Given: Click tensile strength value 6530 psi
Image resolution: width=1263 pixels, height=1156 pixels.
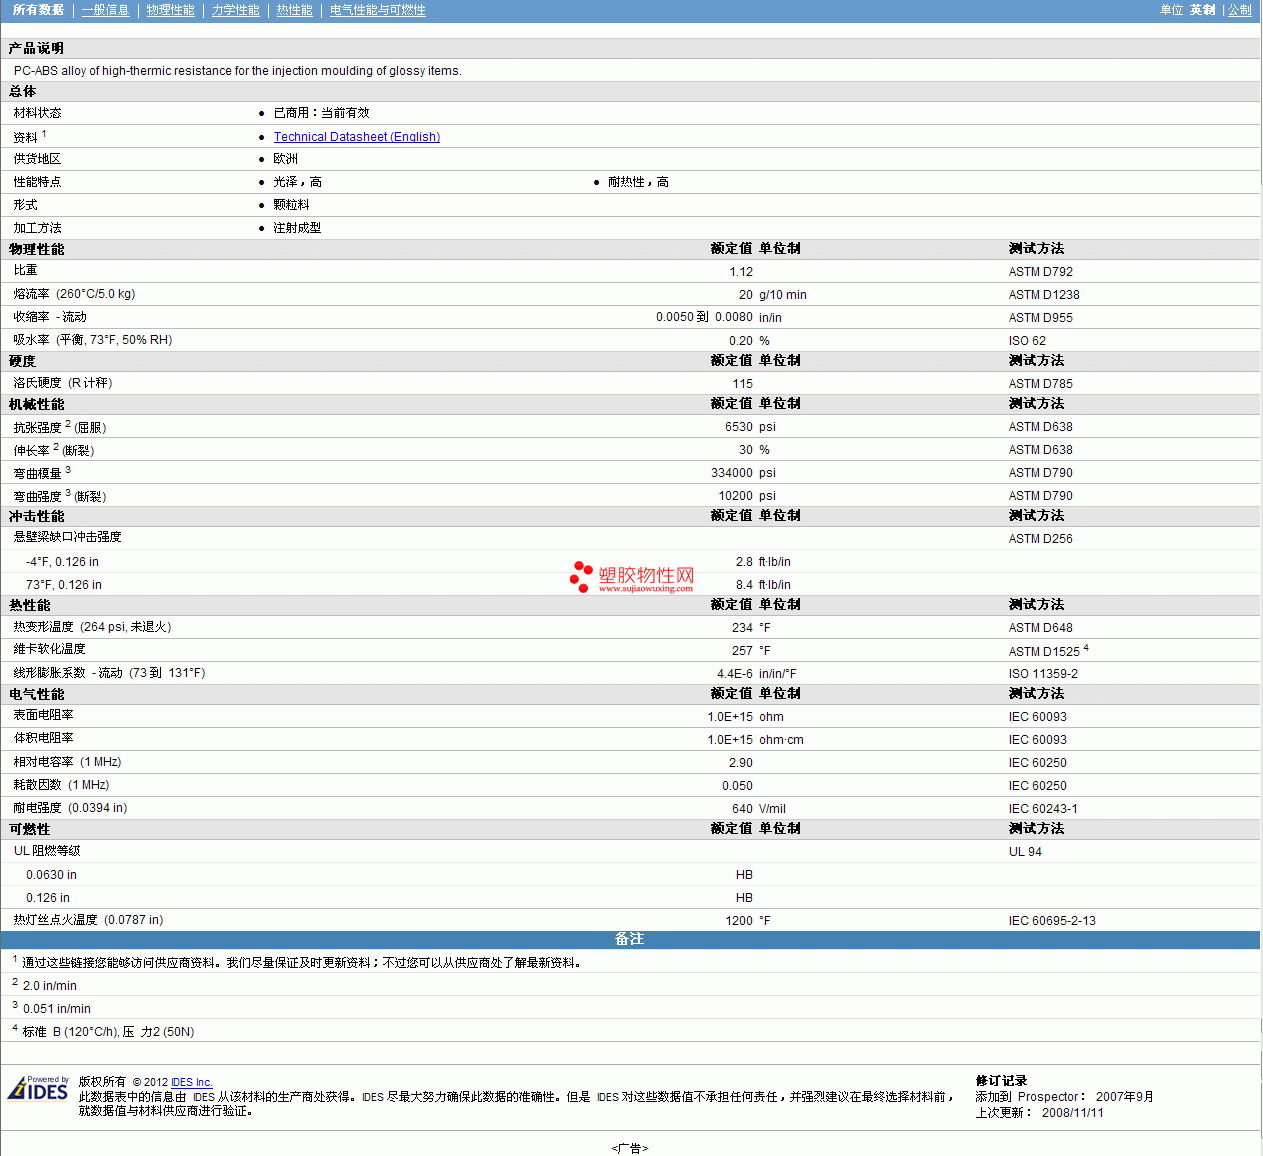Looking at the screenshot, I should 750,427.
